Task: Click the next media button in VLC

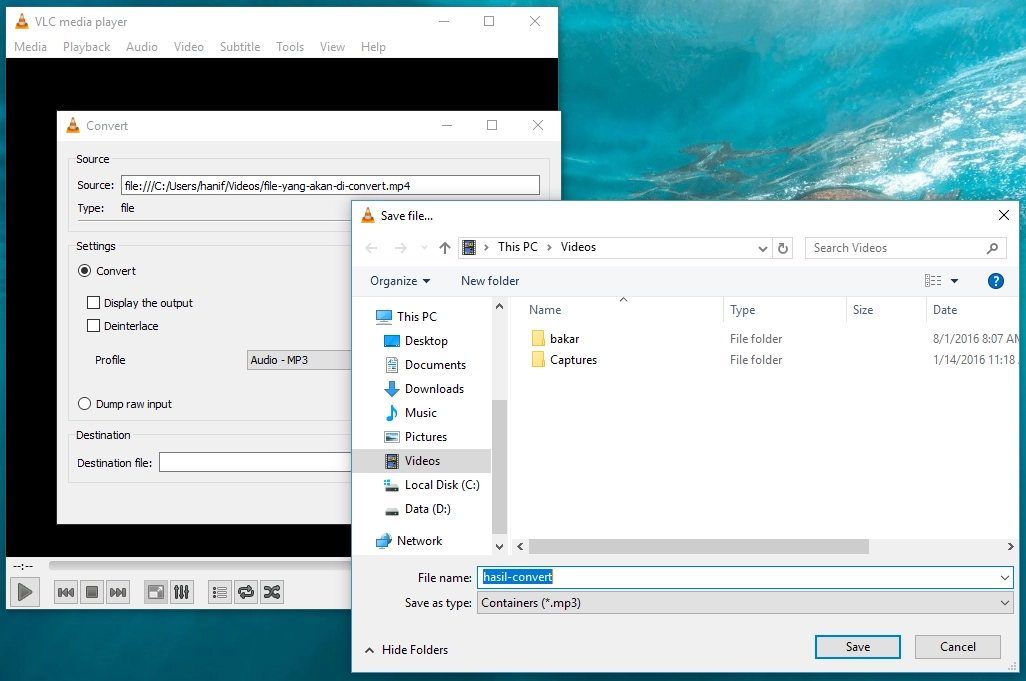Action: coord(118,593)
